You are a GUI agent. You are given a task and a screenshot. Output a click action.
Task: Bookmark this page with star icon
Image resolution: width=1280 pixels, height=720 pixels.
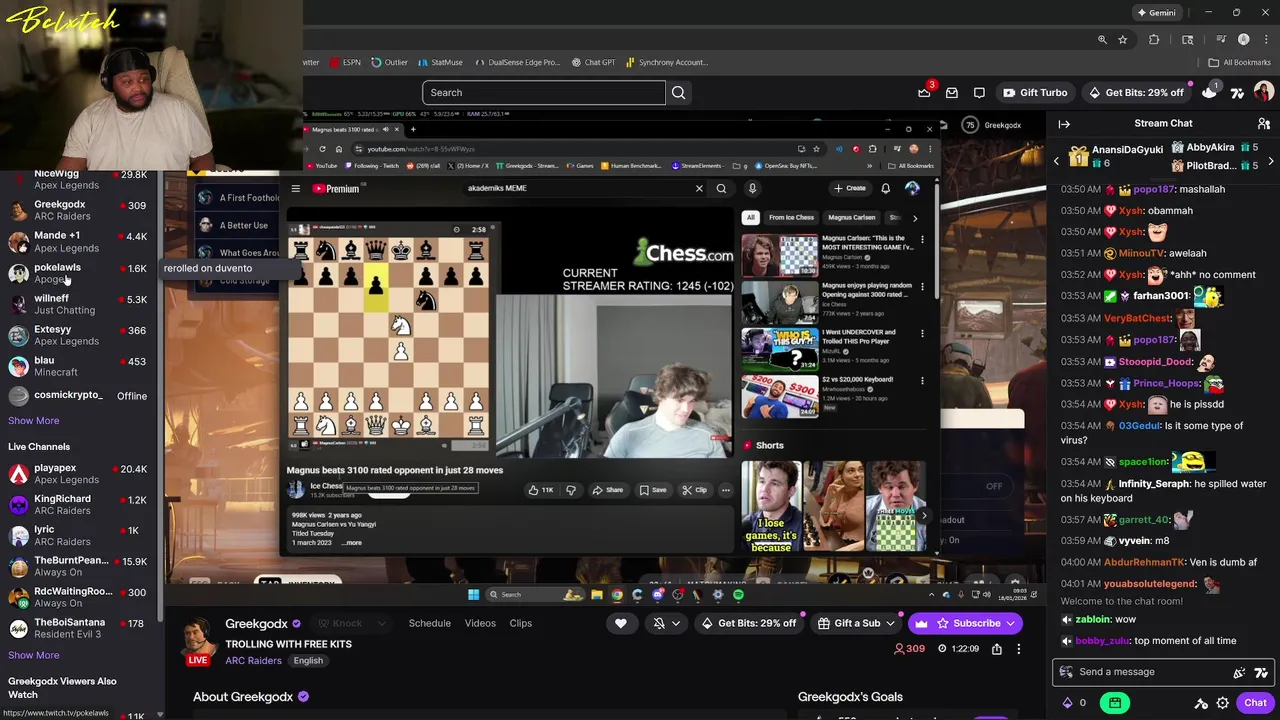click(x=1123, y=39)
